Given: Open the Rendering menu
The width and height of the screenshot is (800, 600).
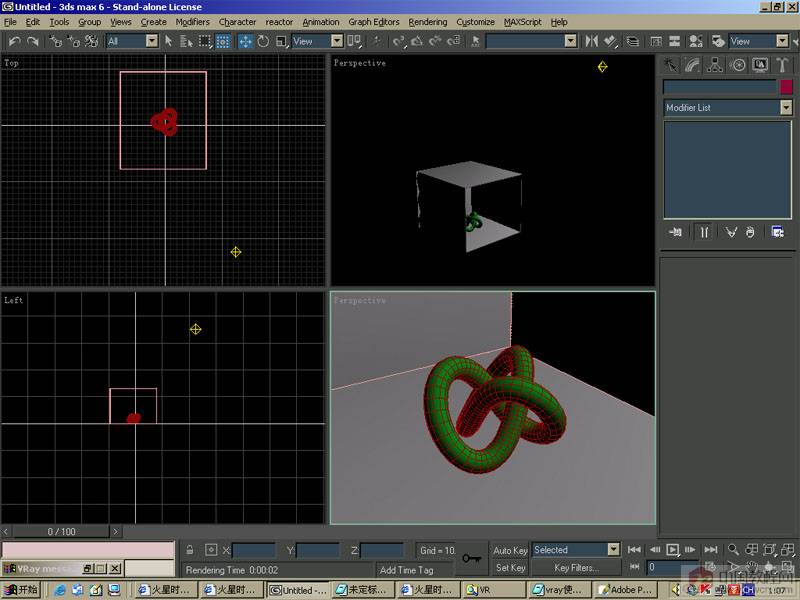Looking at the screenshot, I should pos(428,22).
